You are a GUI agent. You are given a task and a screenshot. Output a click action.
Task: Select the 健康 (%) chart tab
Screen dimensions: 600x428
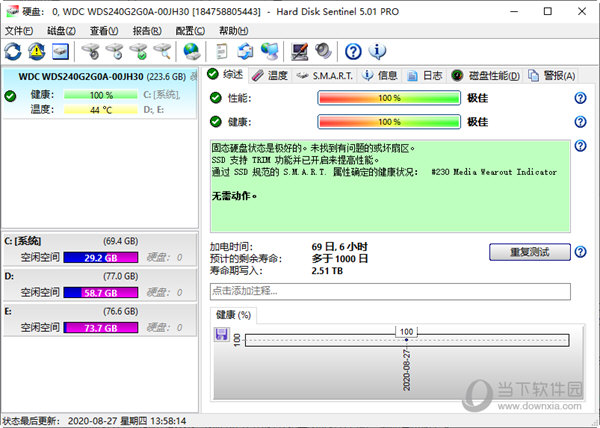(233, 315)
